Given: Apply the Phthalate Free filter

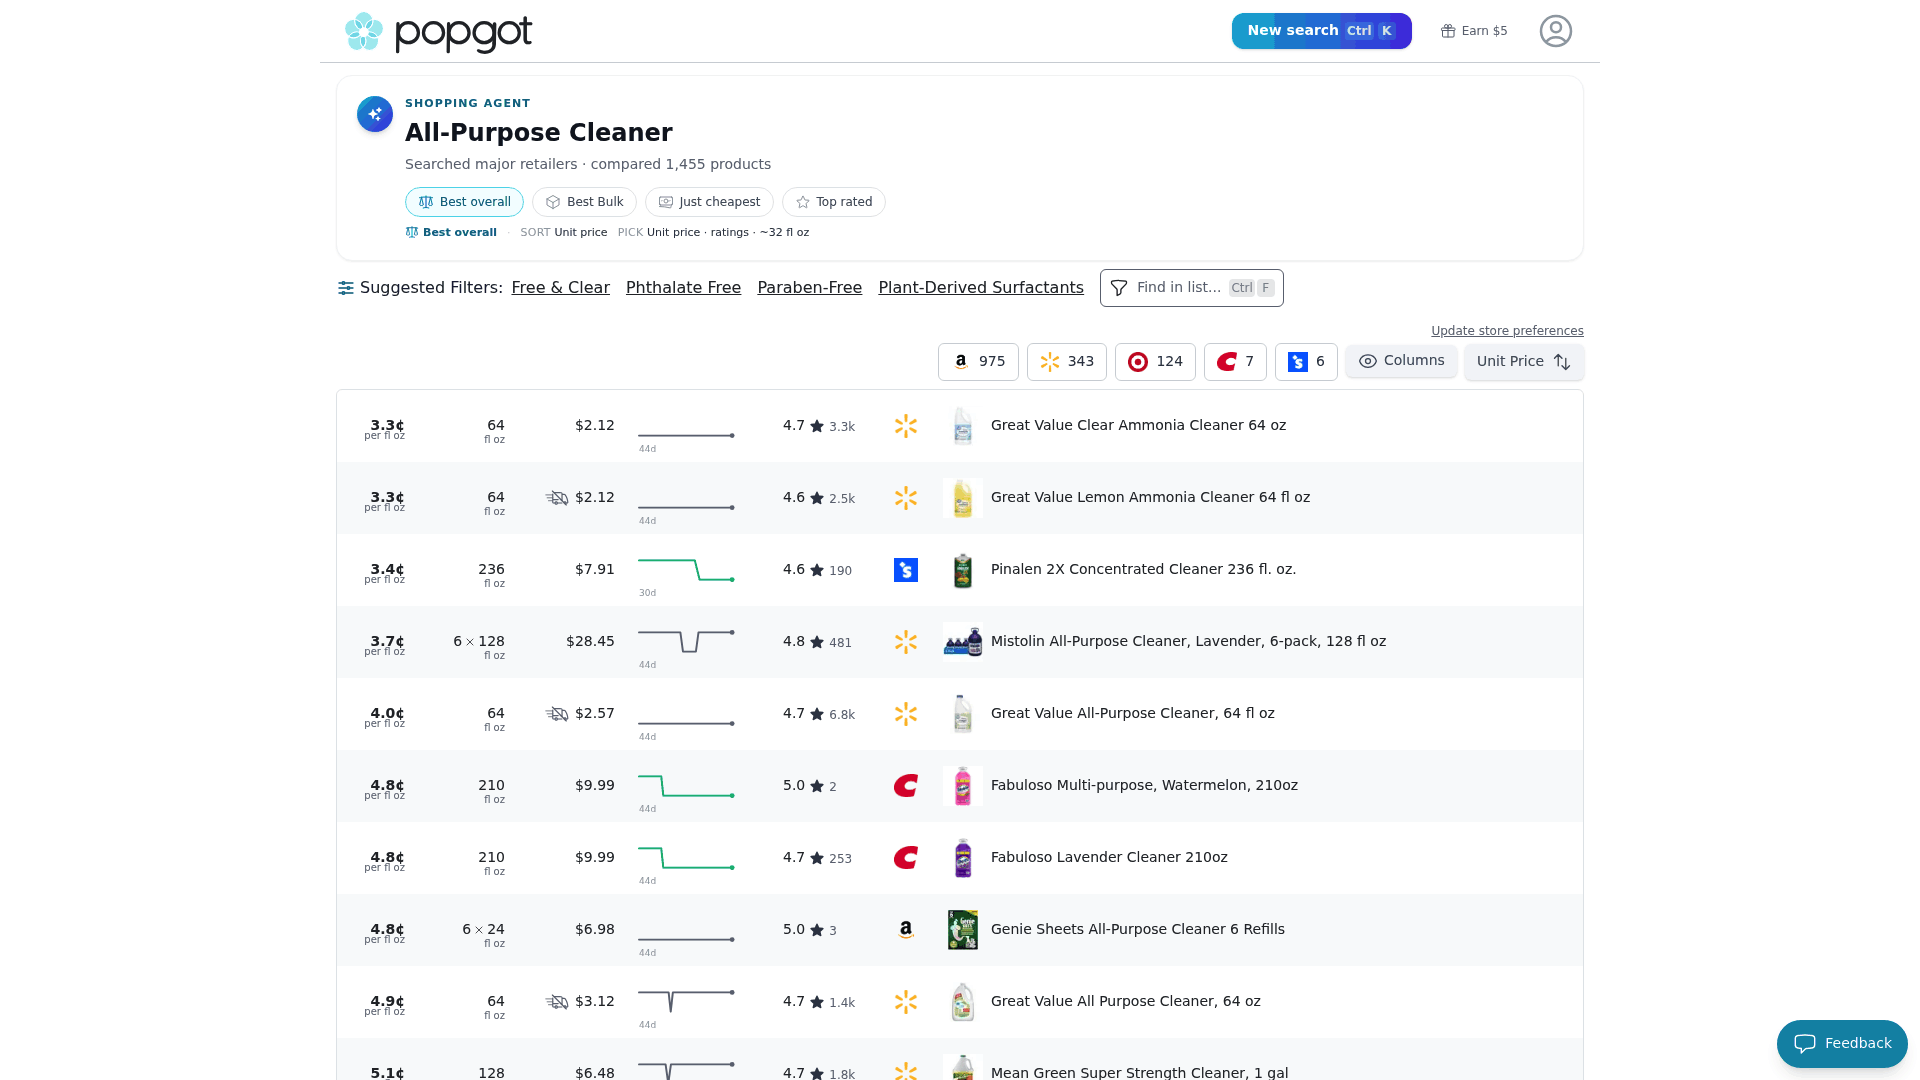Looking at the screenshot, I should coord(683,288).
